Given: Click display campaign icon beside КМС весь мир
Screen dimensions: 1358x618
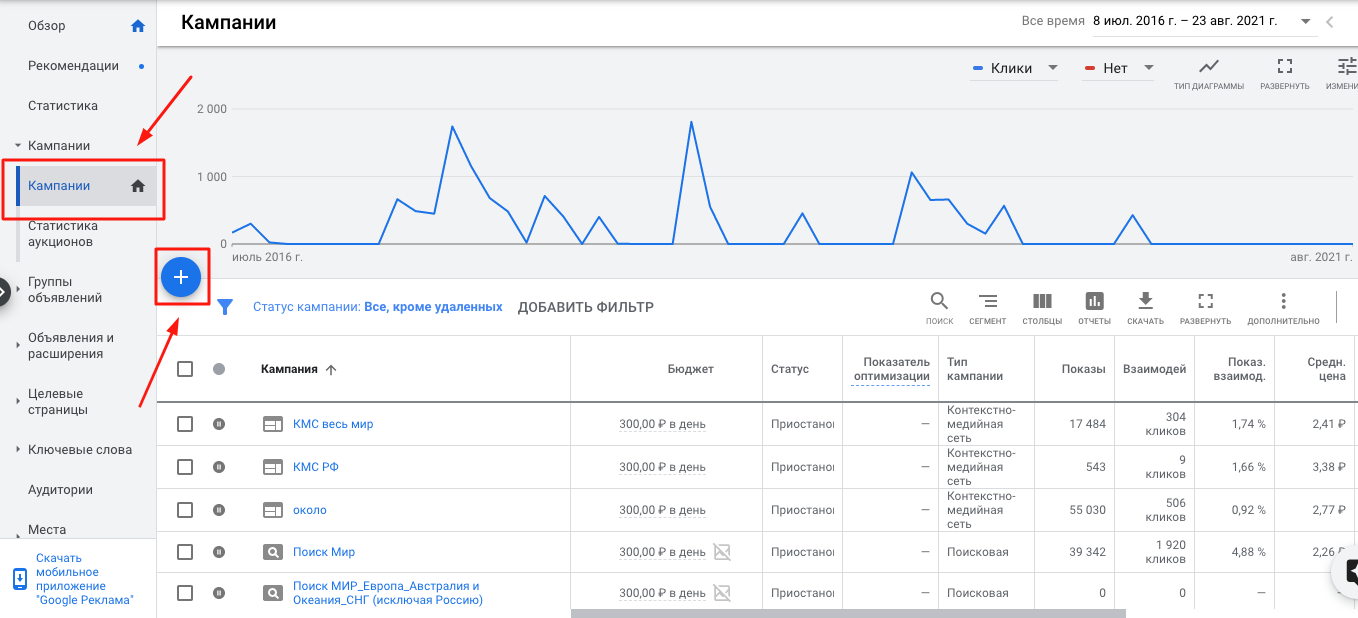Looking at the screenshot, I should tap(273, 424).
